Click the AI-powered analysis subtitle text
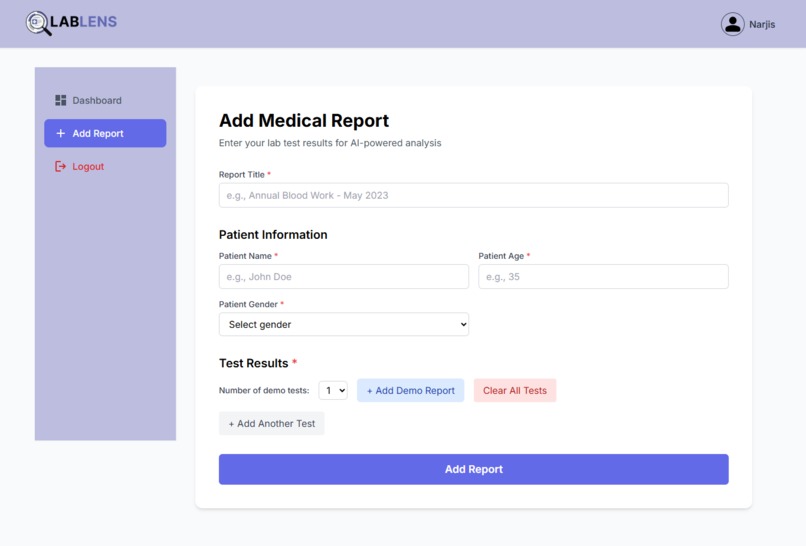The height and width of the screenshot is (546, 806). [x=330, y=143]
